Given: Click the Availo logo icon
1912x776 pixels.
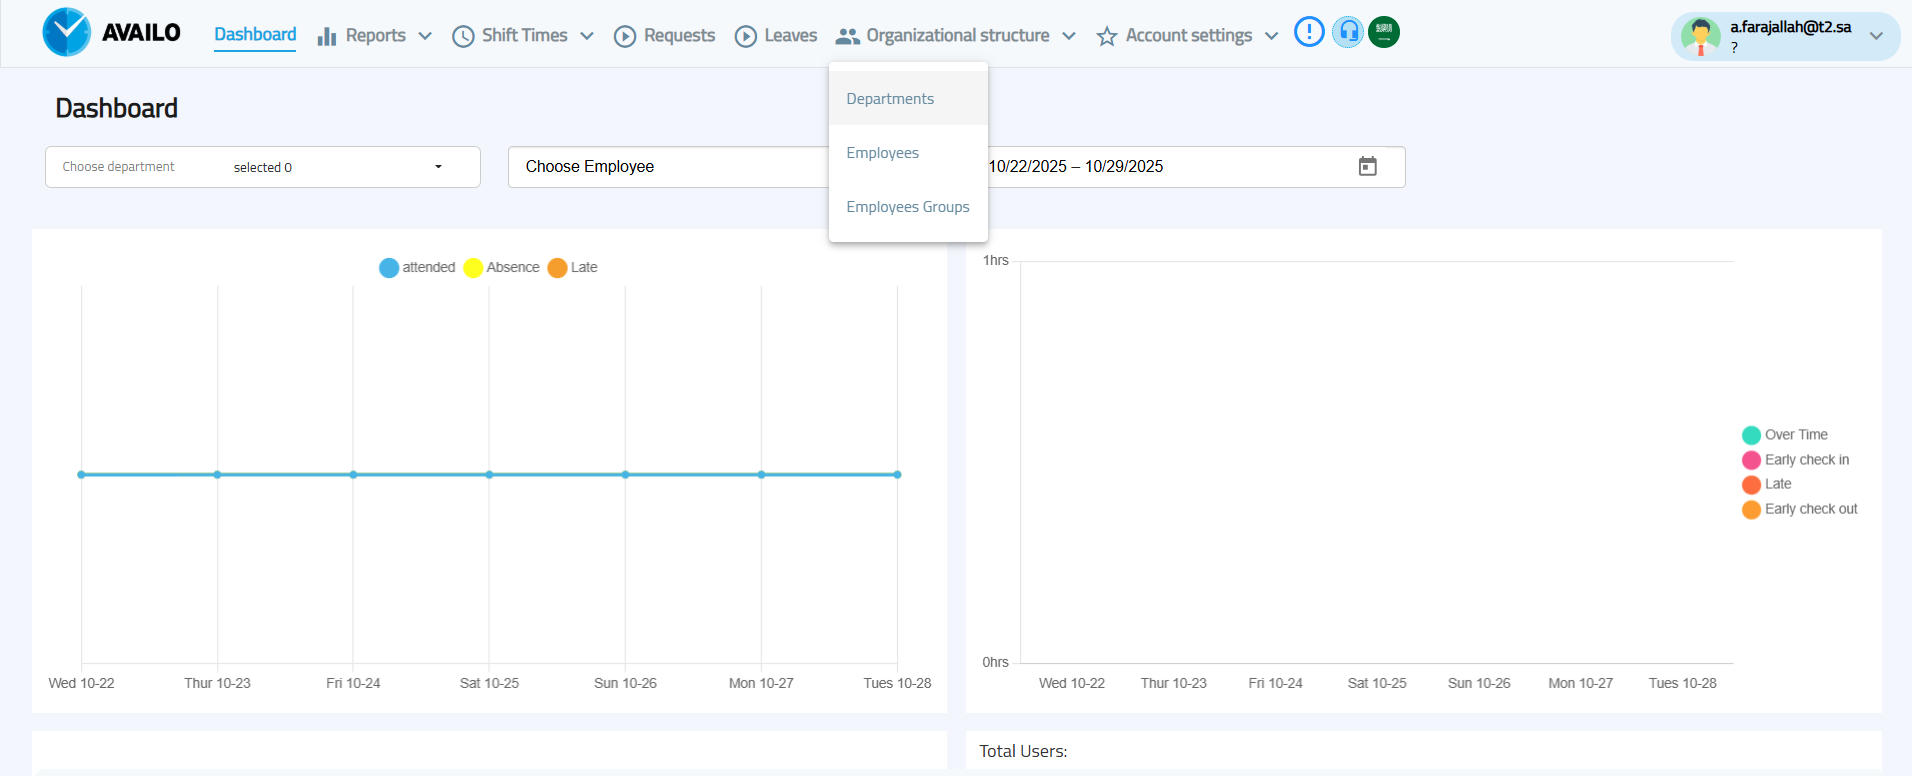Looking at the screenshot, I should [x=67, y=32].
